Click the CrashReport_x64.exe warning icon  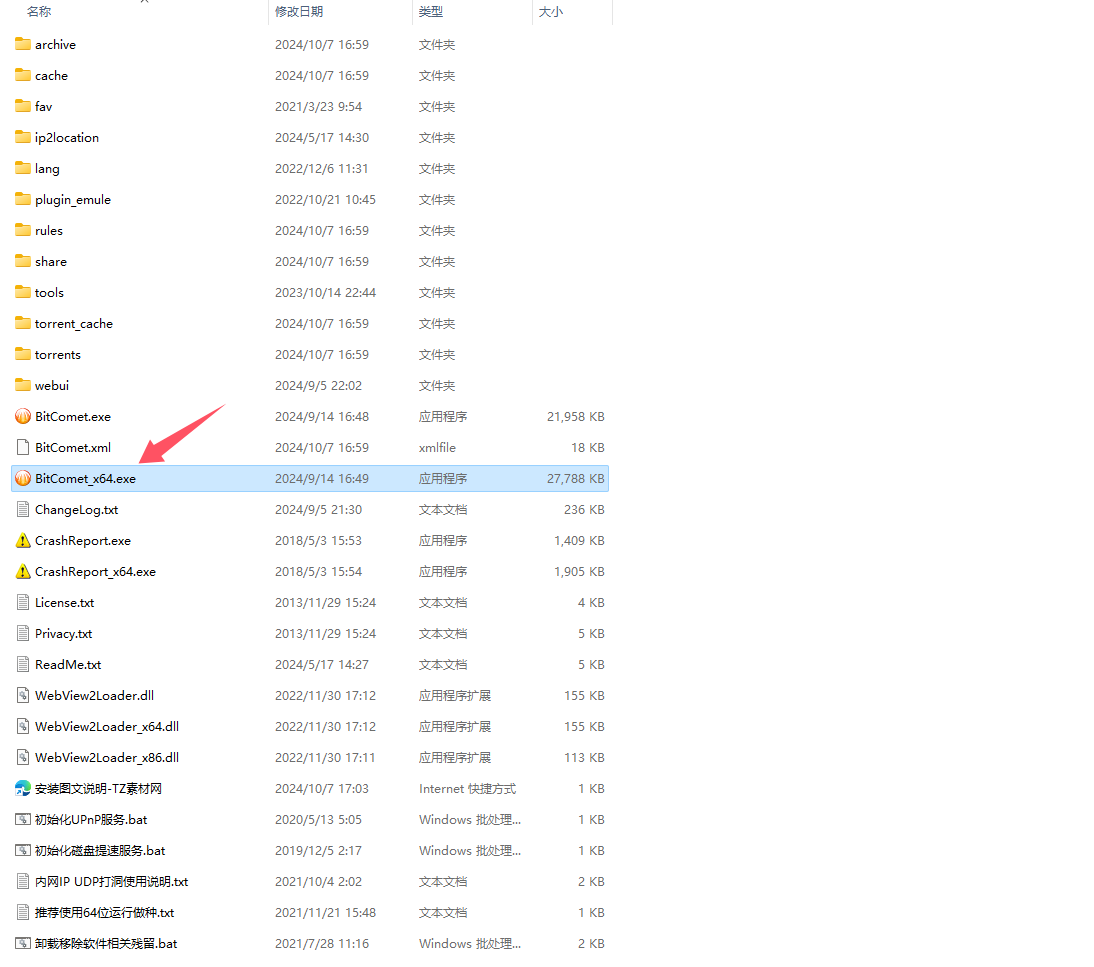(23, 571)
